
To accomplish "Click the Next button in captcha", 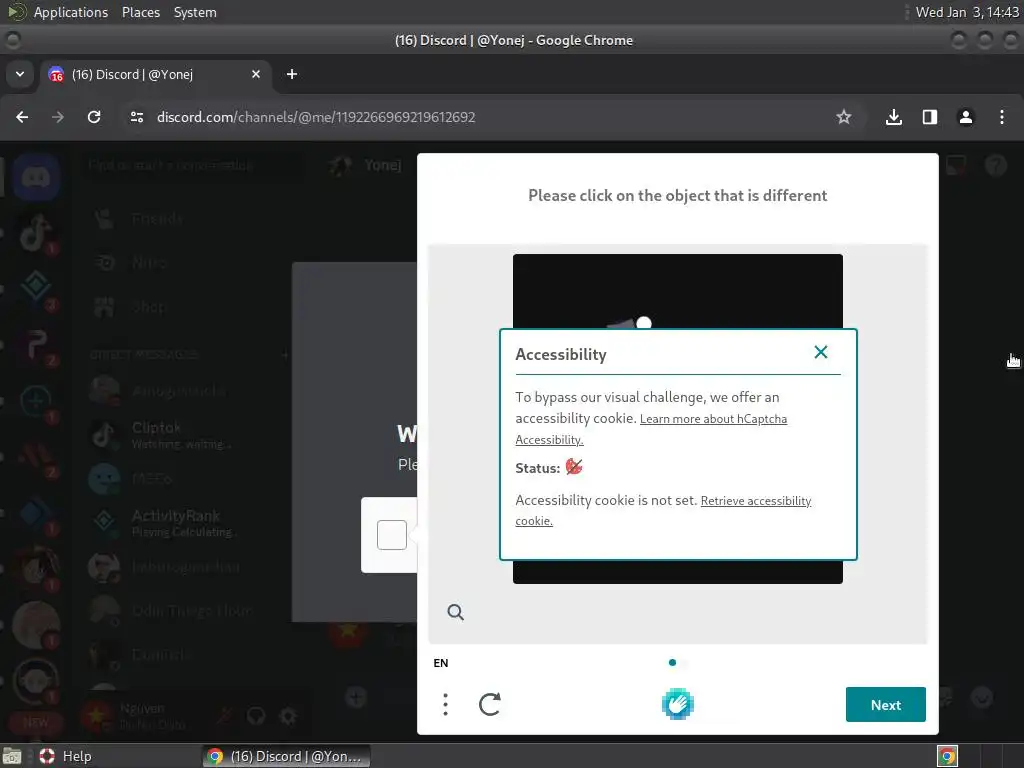I will click(885, 705).
